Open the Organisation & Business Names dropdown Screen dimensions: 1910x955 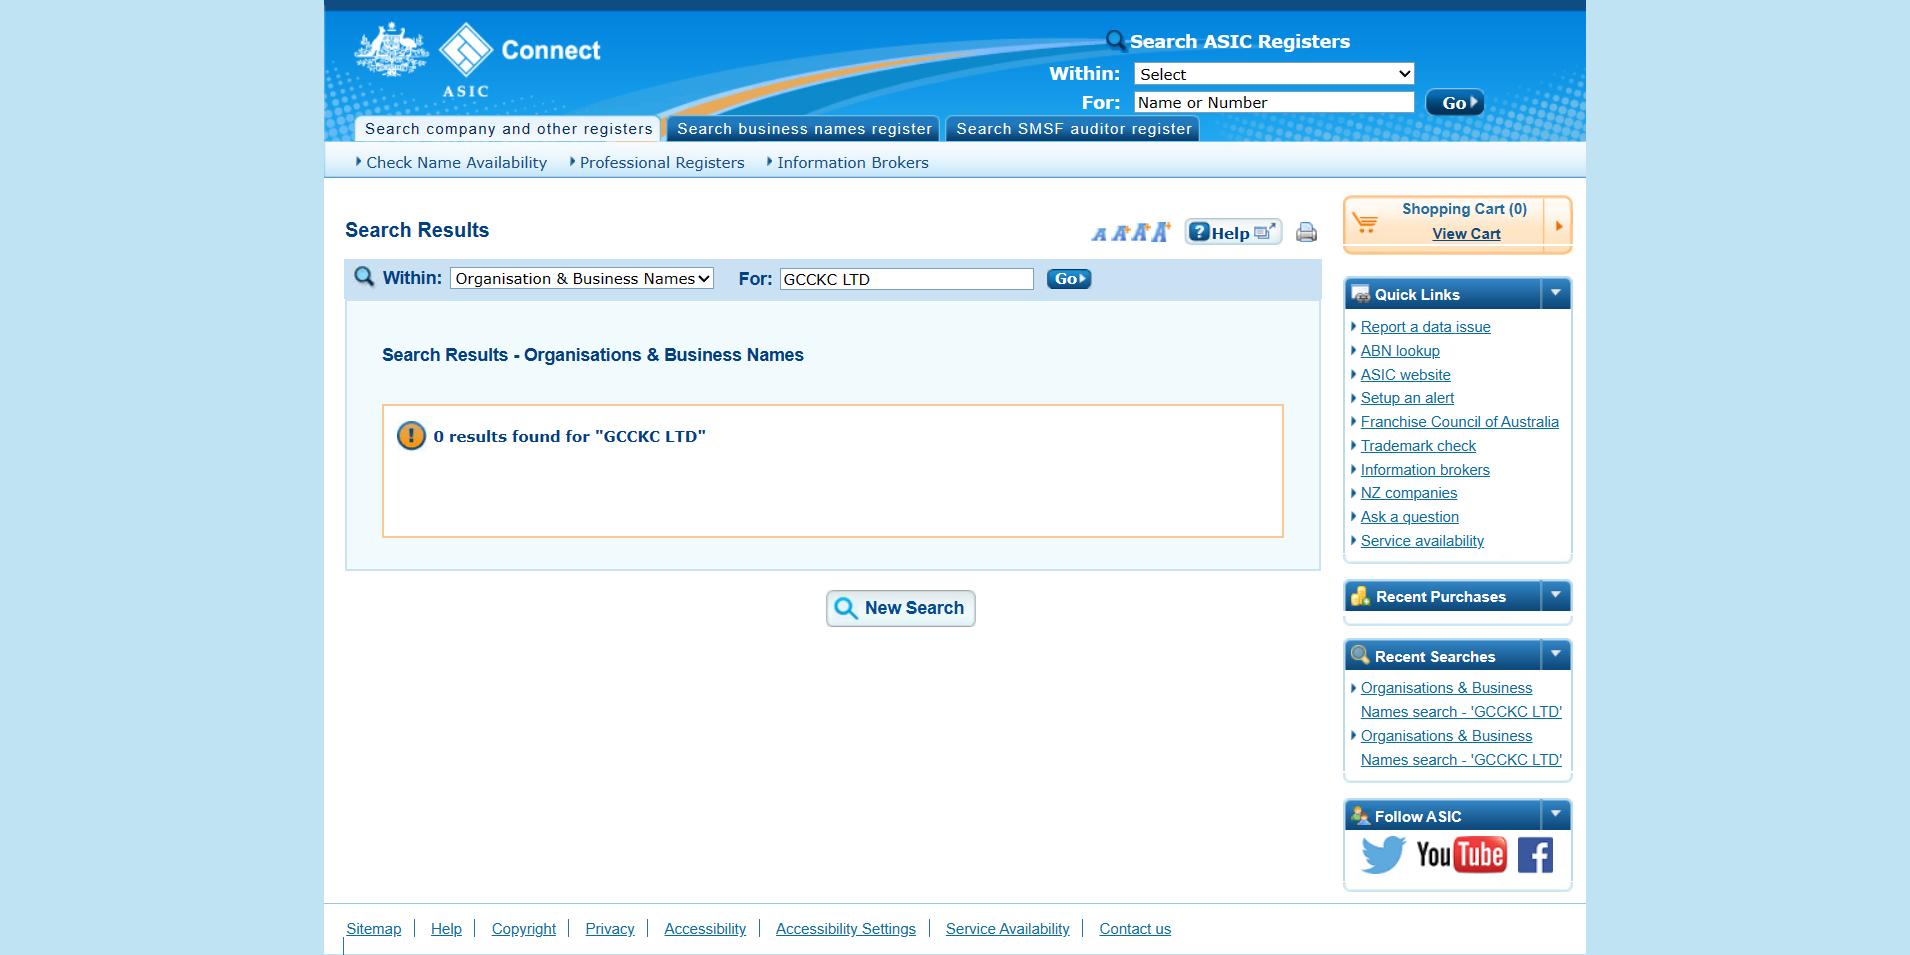point(582,279)
